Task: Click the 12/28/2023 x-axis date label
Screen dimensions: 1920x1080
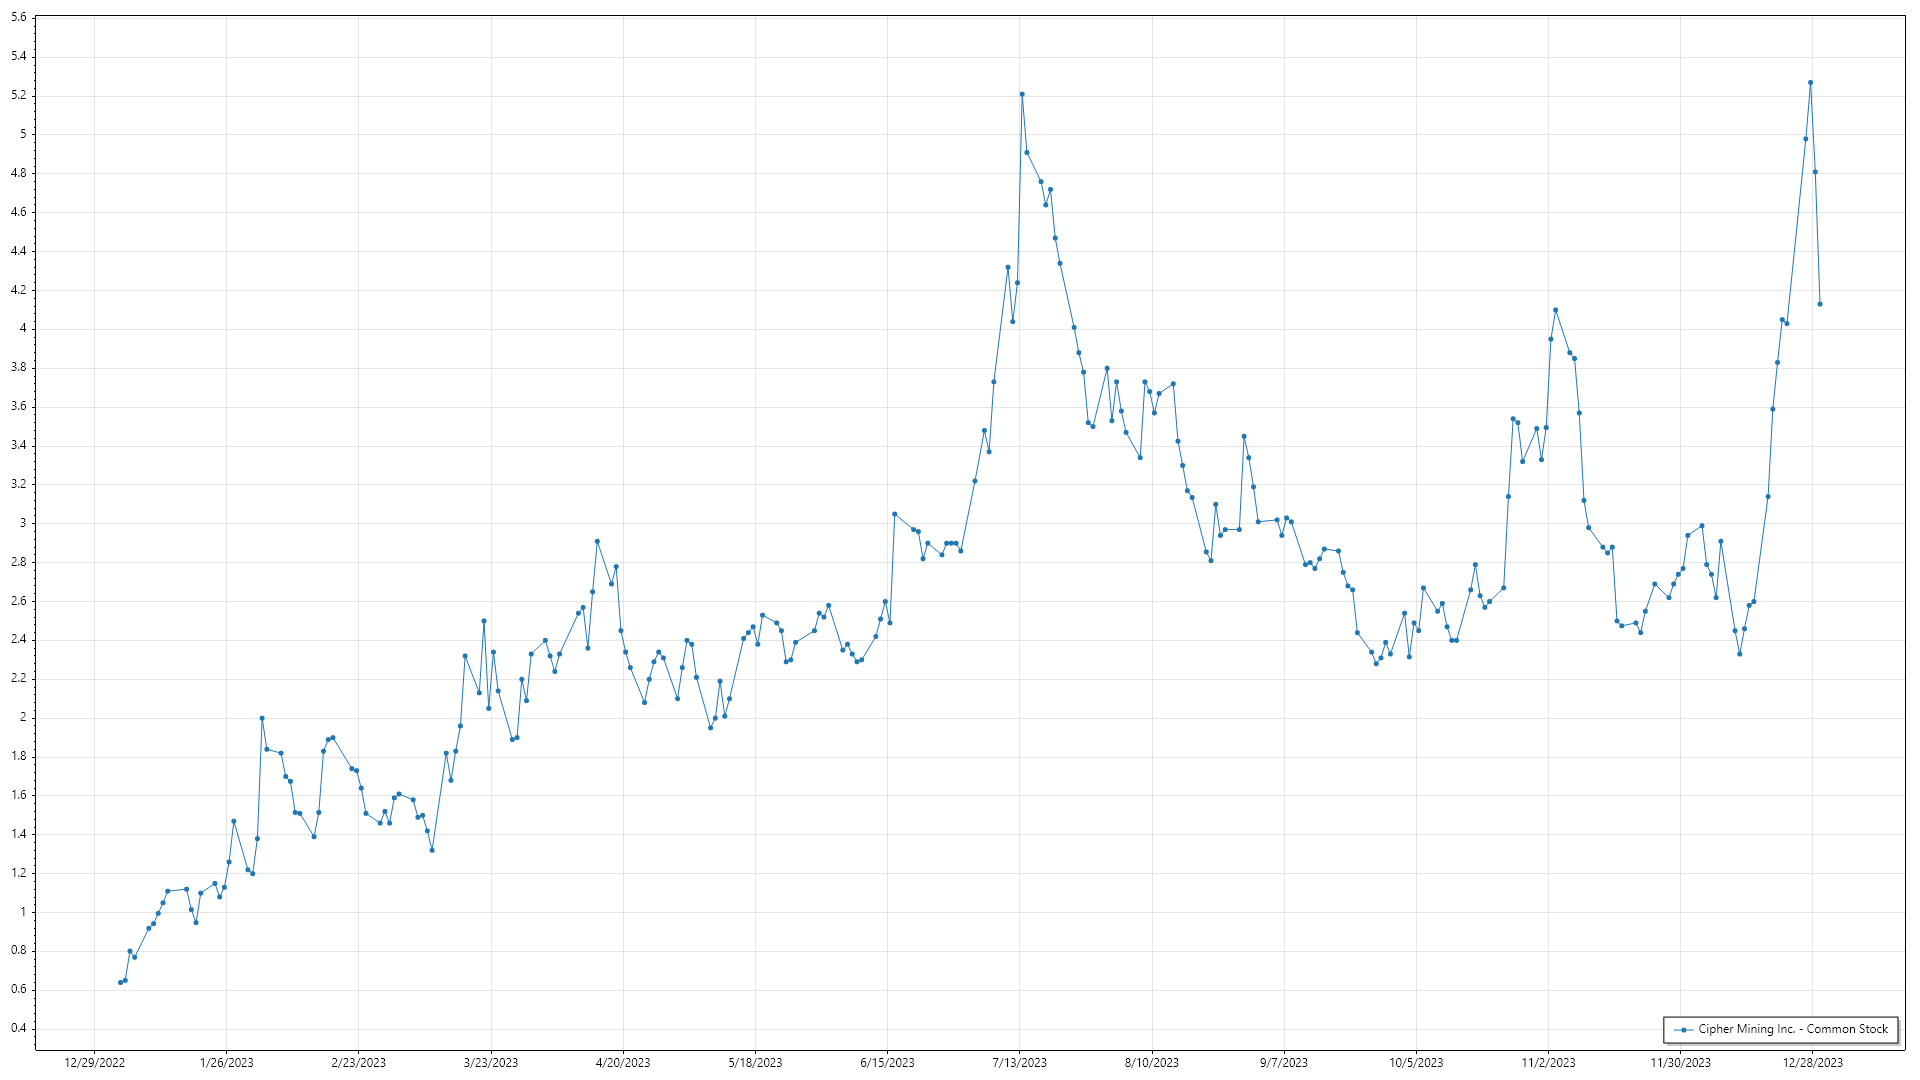Action: pyautogui.click(x=1813, y=1062)
